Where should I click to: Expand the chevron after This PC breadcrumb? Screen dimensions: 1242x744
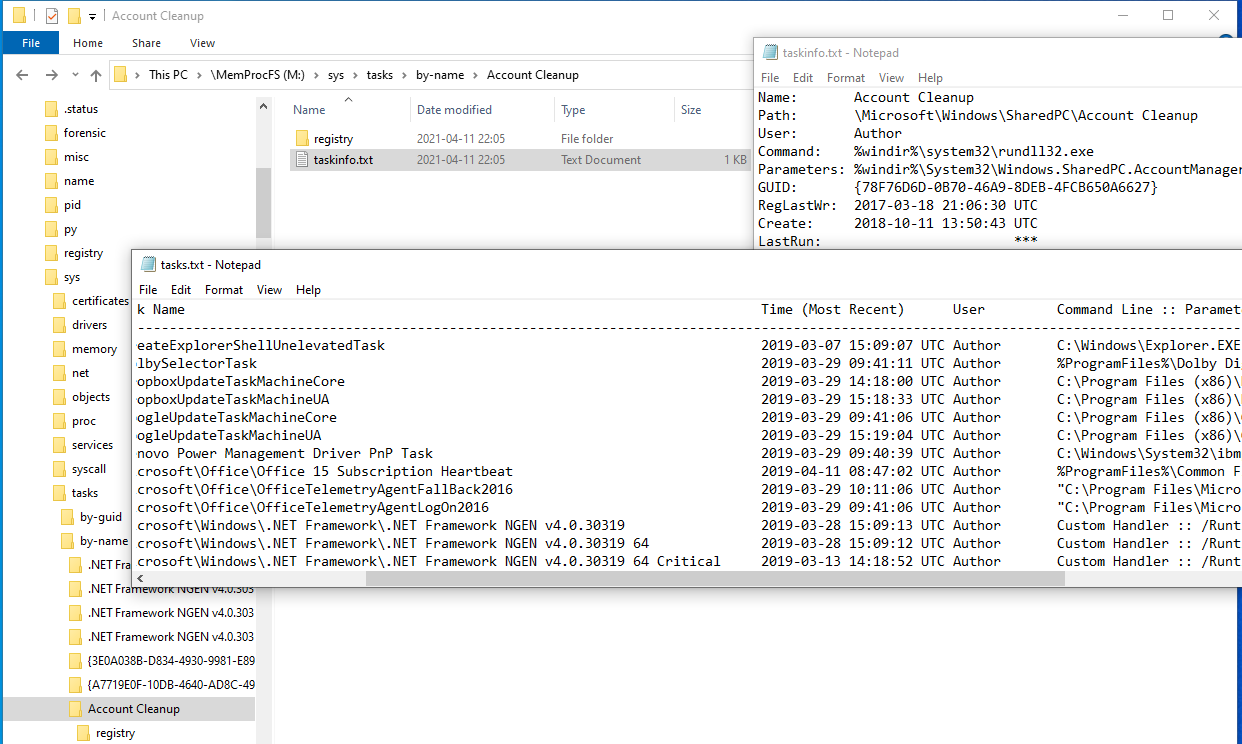[x=199, y=75]
